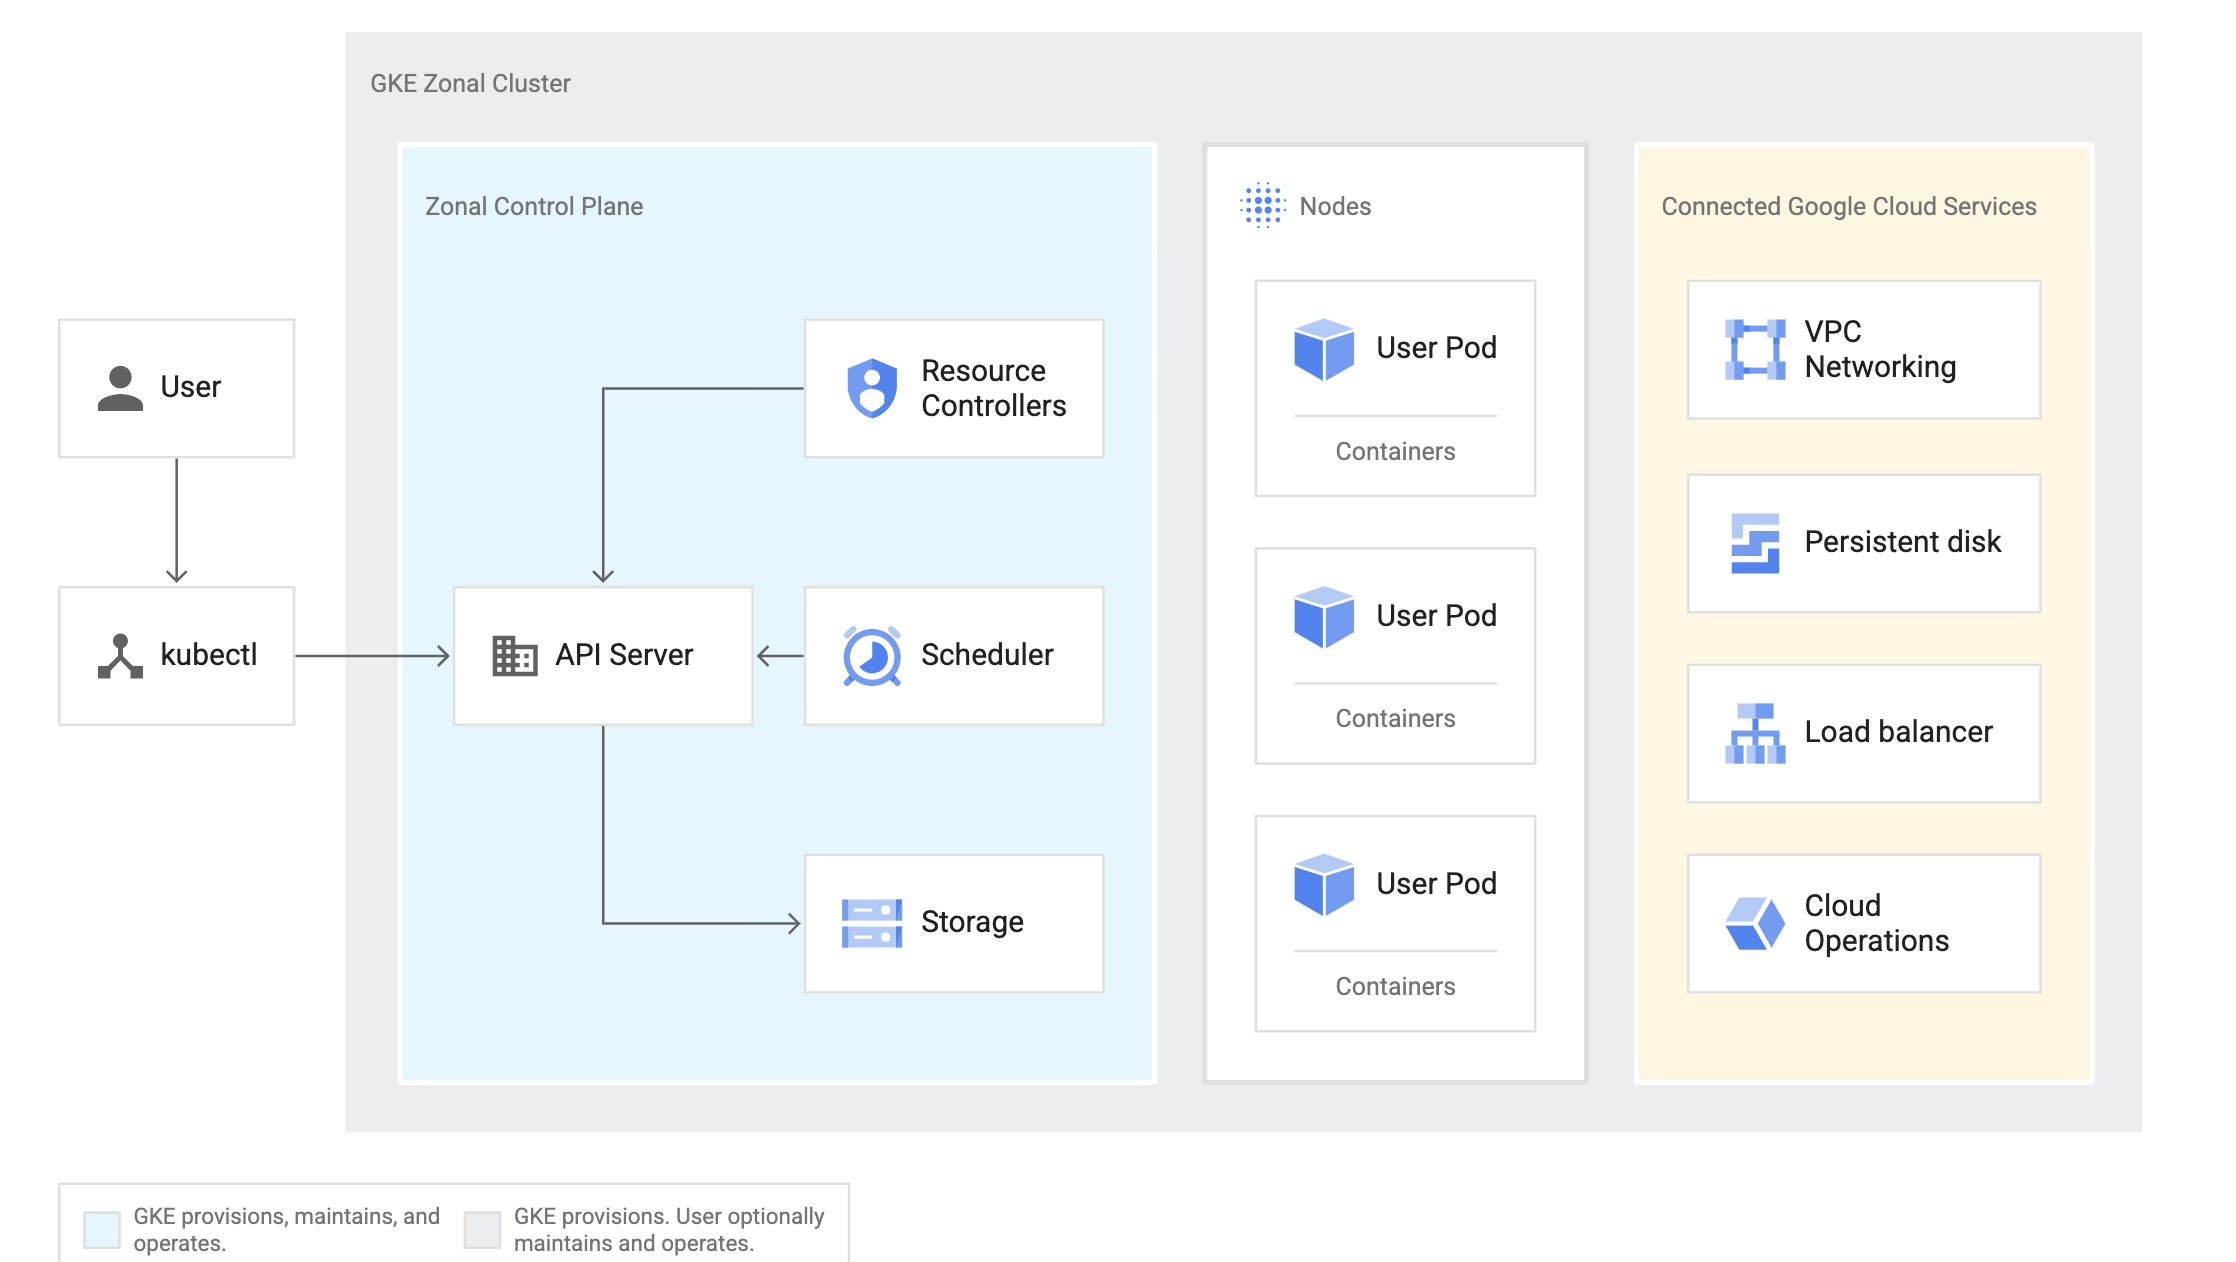Select the "API Server" label
Viewport: 2236px width, 1262px height.
[624, 654]
